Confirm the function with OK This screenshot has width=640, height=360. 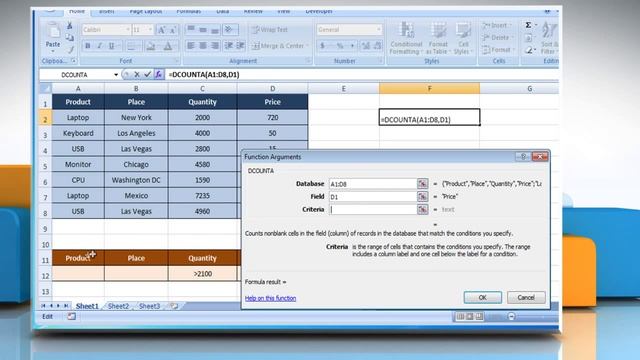click(482, 298)
